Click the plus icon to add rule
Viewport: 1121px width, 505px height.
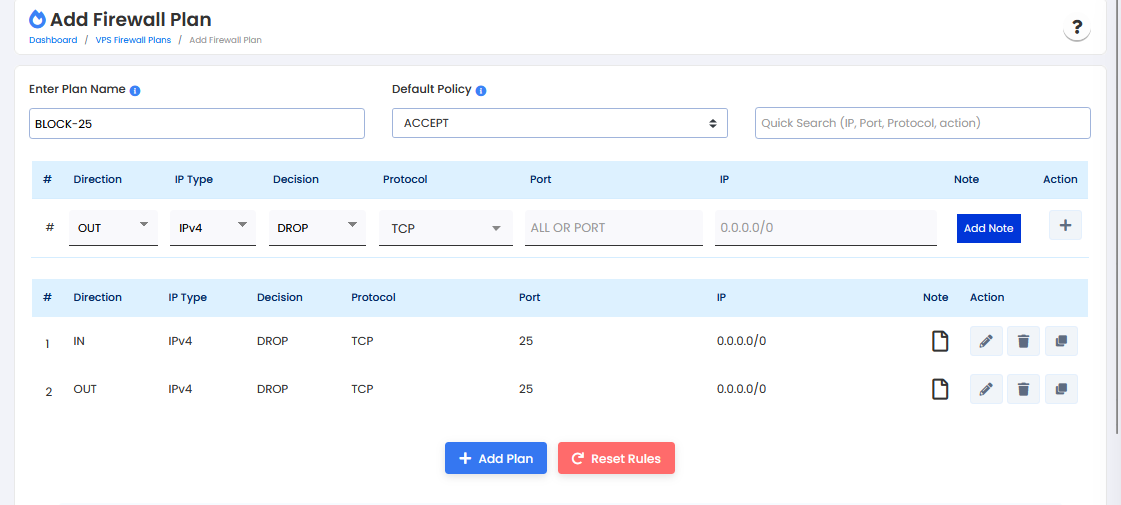1065,226
